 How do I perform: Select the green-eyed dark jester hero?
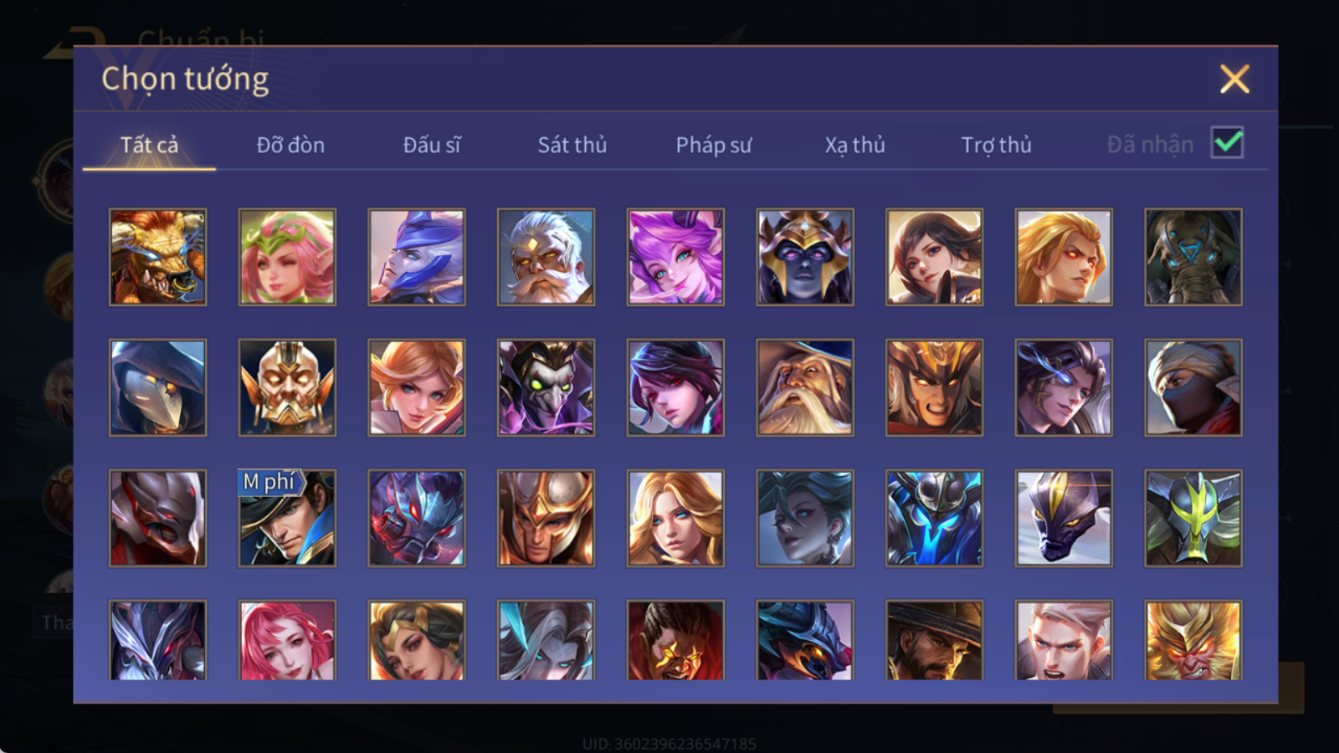(x=546, y=388)
